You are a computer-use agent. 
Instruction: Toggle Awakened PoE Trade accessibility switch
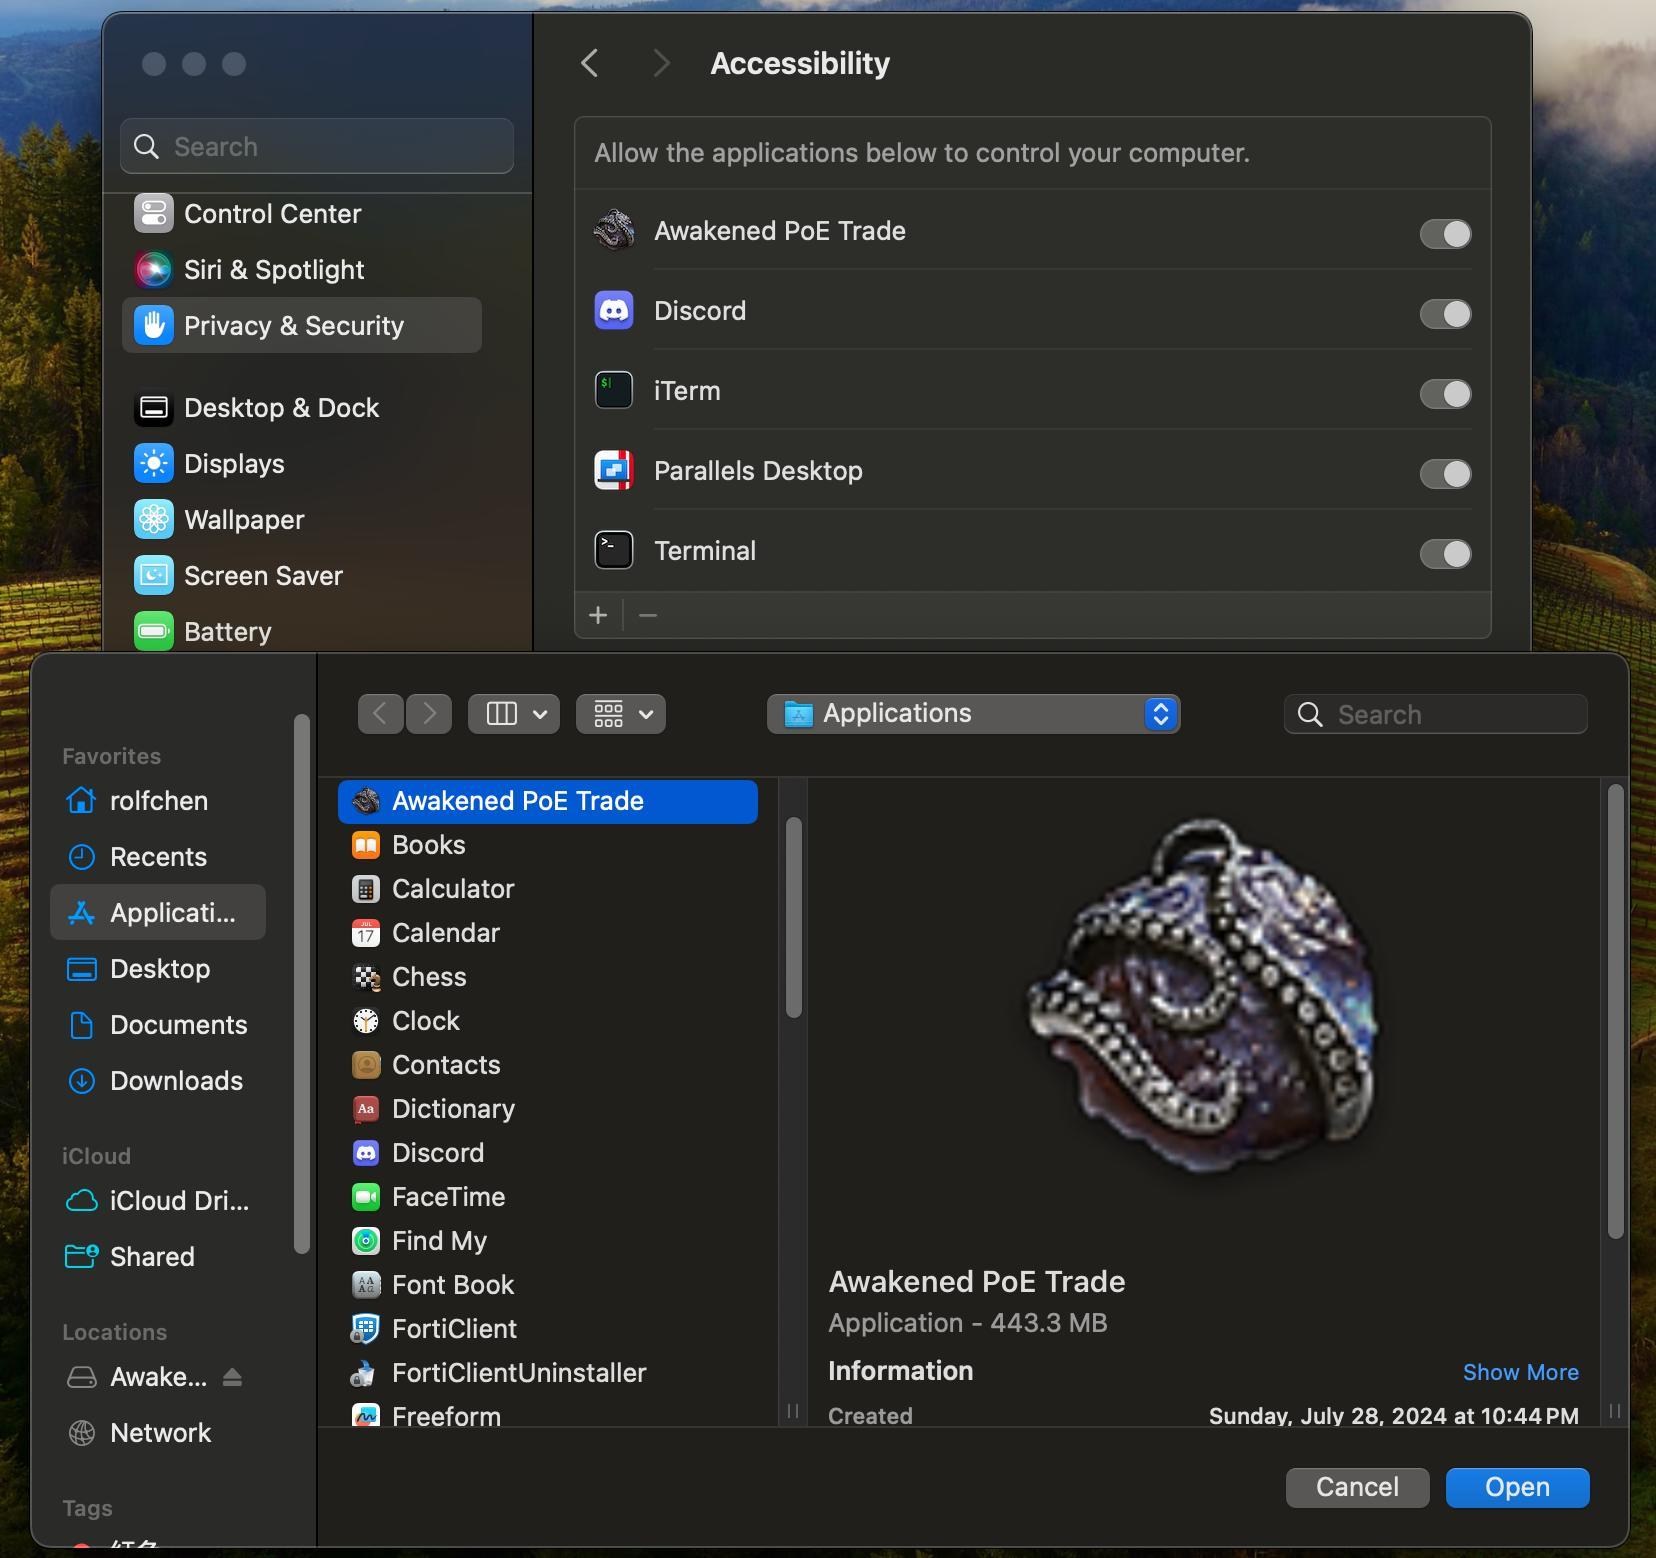[x=1445, y=234]
